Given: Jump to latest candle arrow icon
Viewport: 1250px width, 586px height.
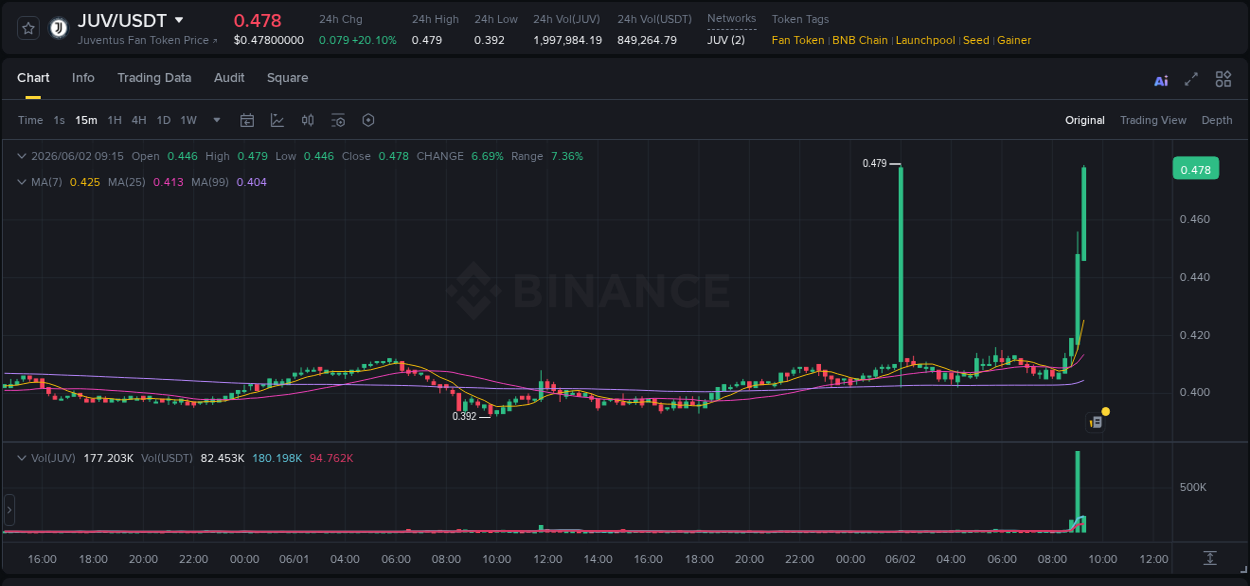Looking at the screenshot, I should tap(1210, 558).
